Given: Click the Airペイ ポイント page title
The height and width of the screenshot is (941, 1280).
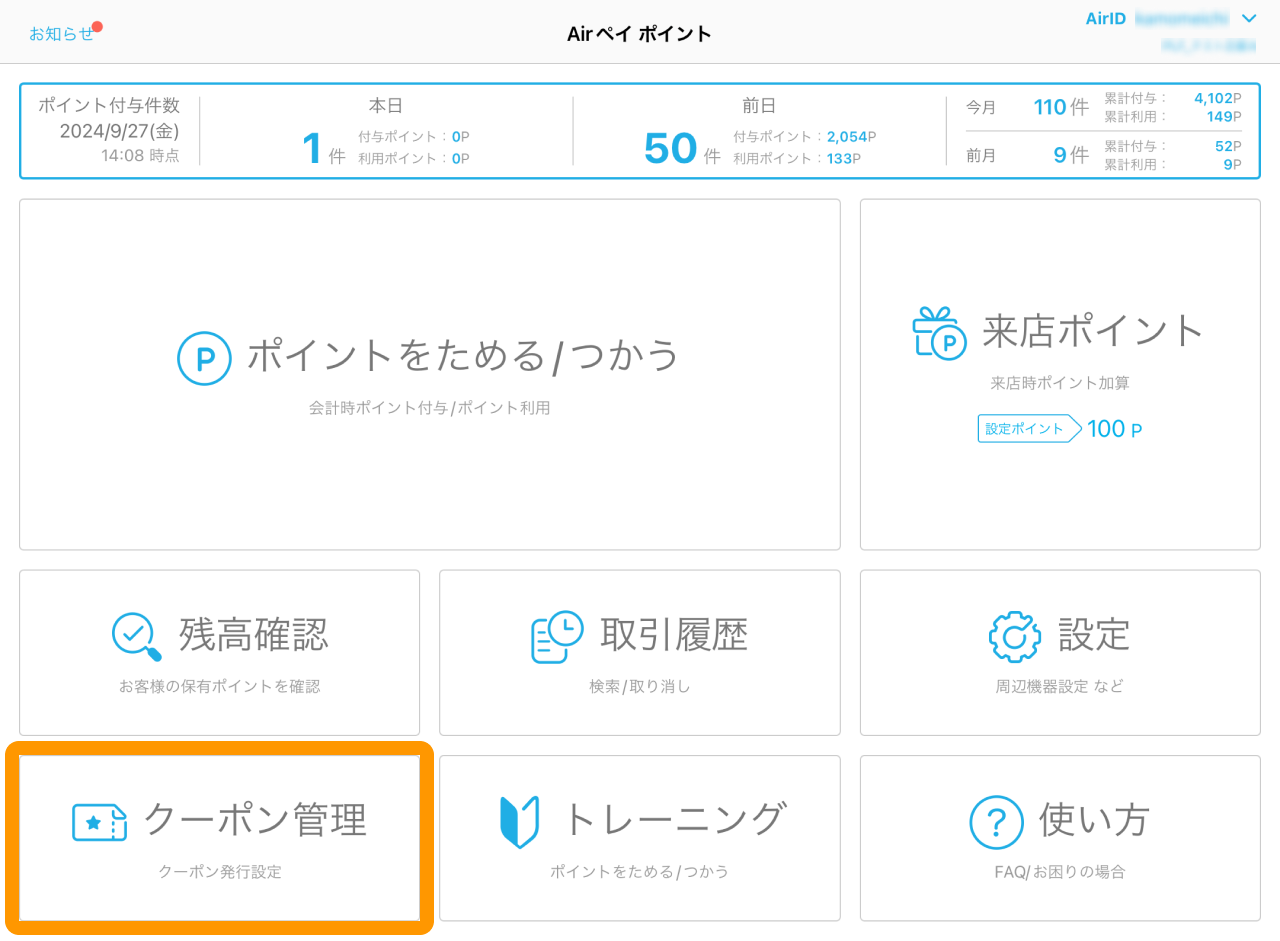Looking at the screenshot, I should 640,34.
